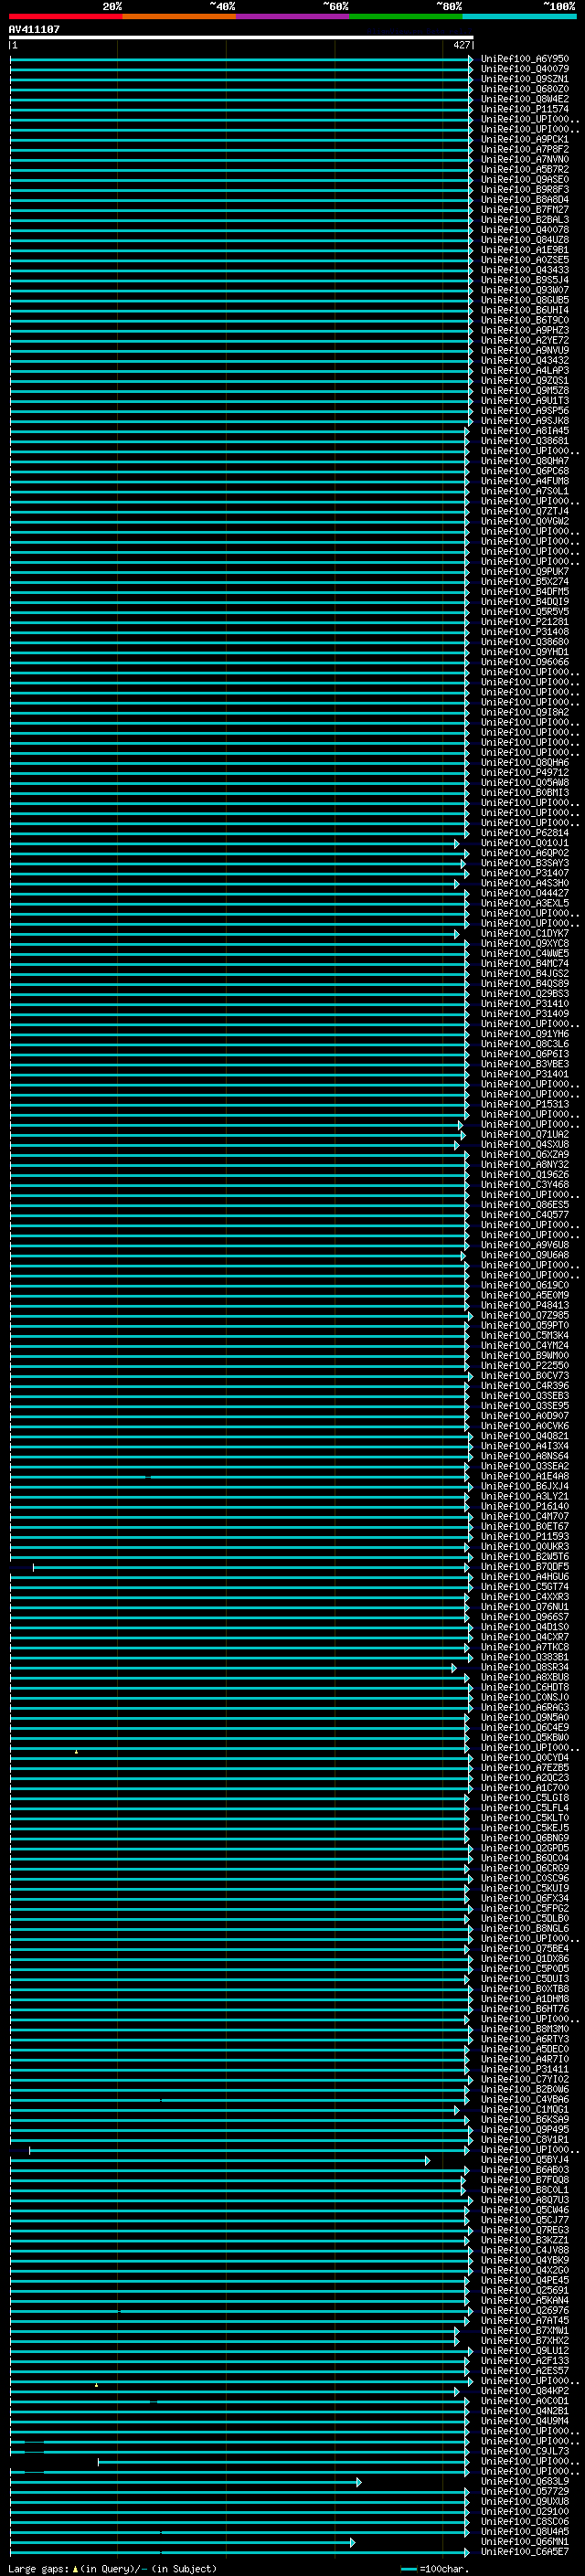Select hit UniRef100_Q9PUK7
The width and height of the screenshot is (585, 2576).
tap(524, 571)
